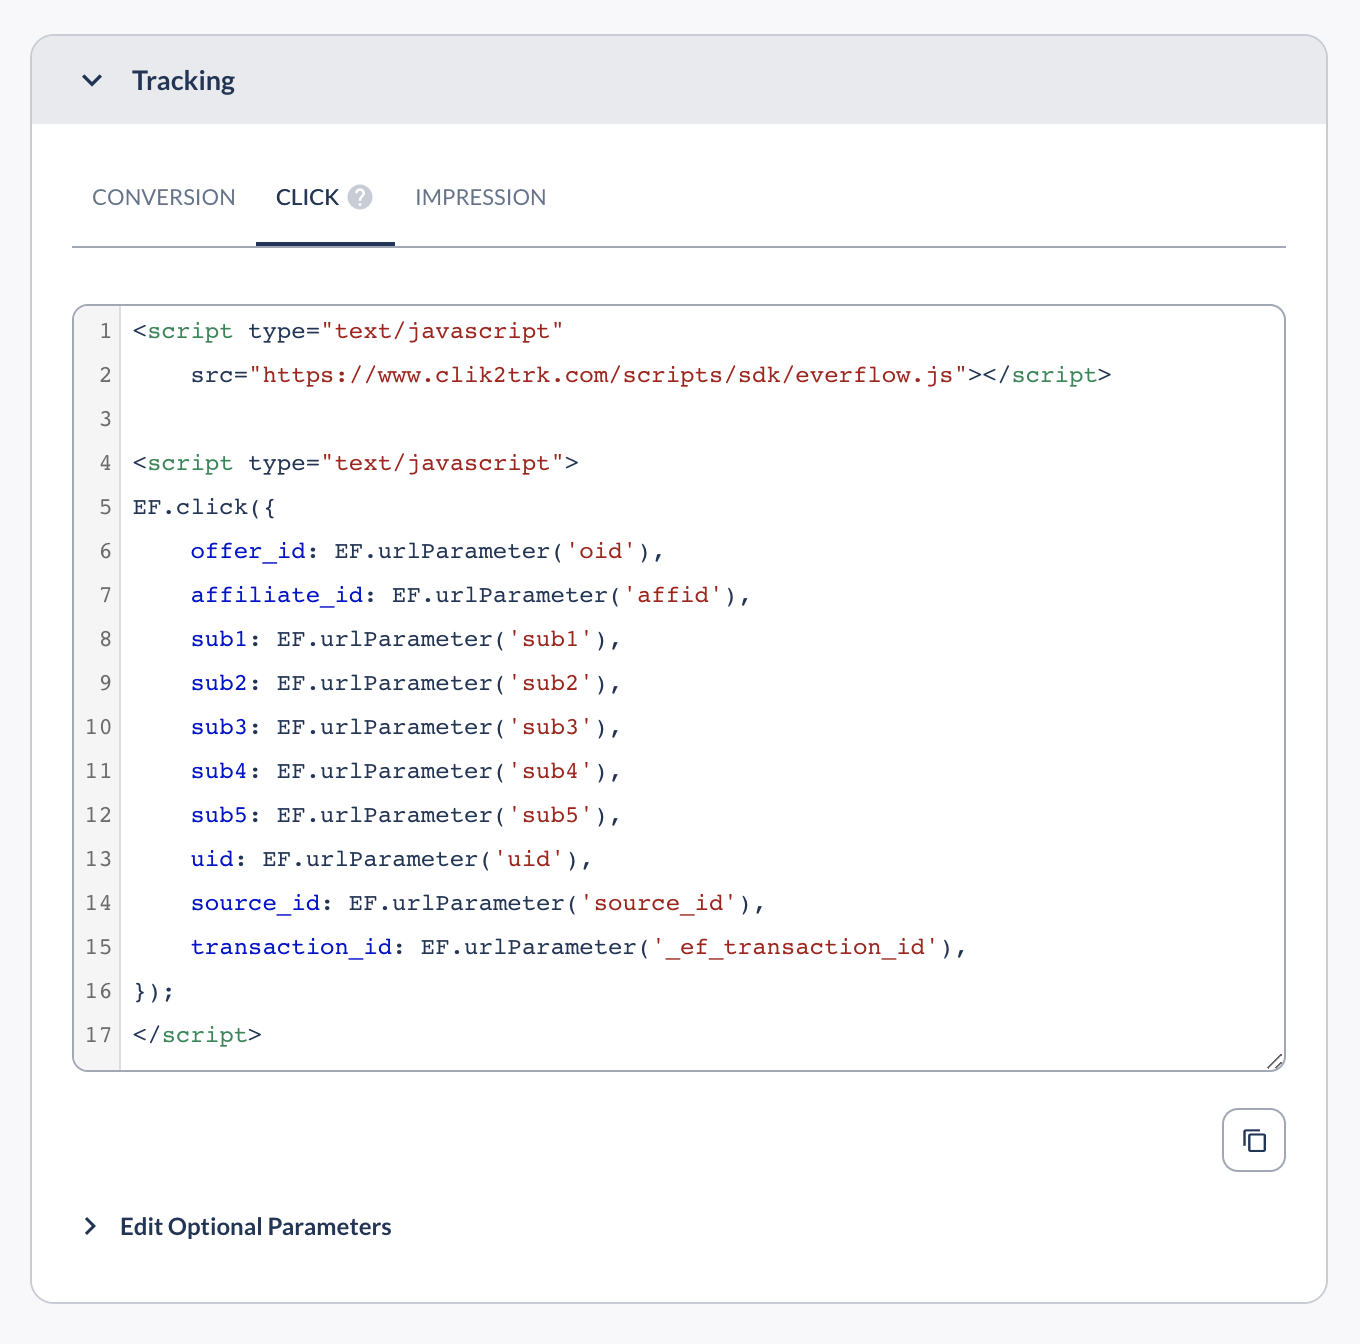Click the source_id parameter line
This screenshot has height=1344, width=1360.
coord(478,903)
